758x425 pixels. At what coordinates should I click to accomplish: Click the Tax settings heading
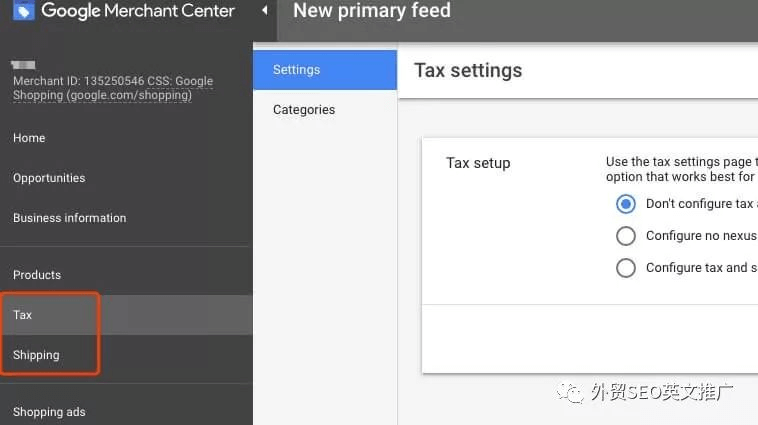coord(468,71)
